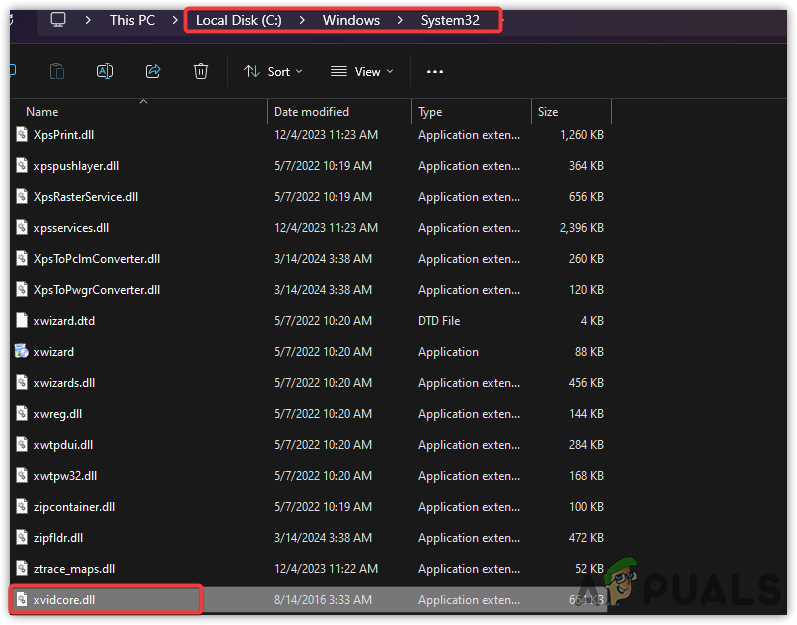Expand chevron after Local Disk (C:)
This screenshot has width=797, height=625.
pyautogui.click(x=302, y=20)
